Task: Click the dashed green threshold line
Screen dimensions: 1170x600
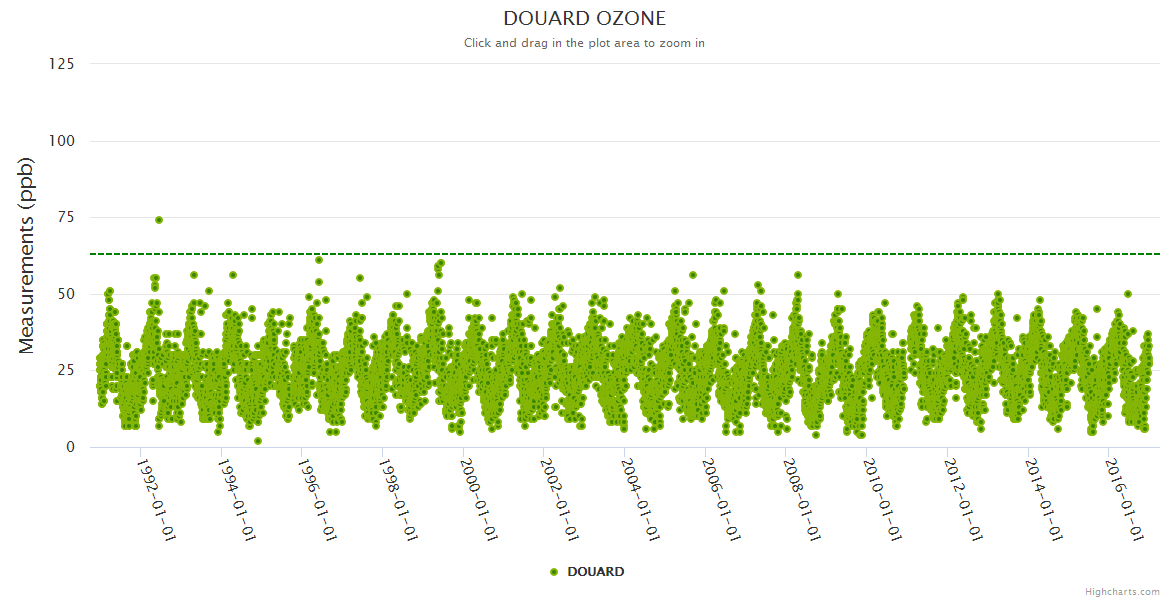Action: pos(700,254)
